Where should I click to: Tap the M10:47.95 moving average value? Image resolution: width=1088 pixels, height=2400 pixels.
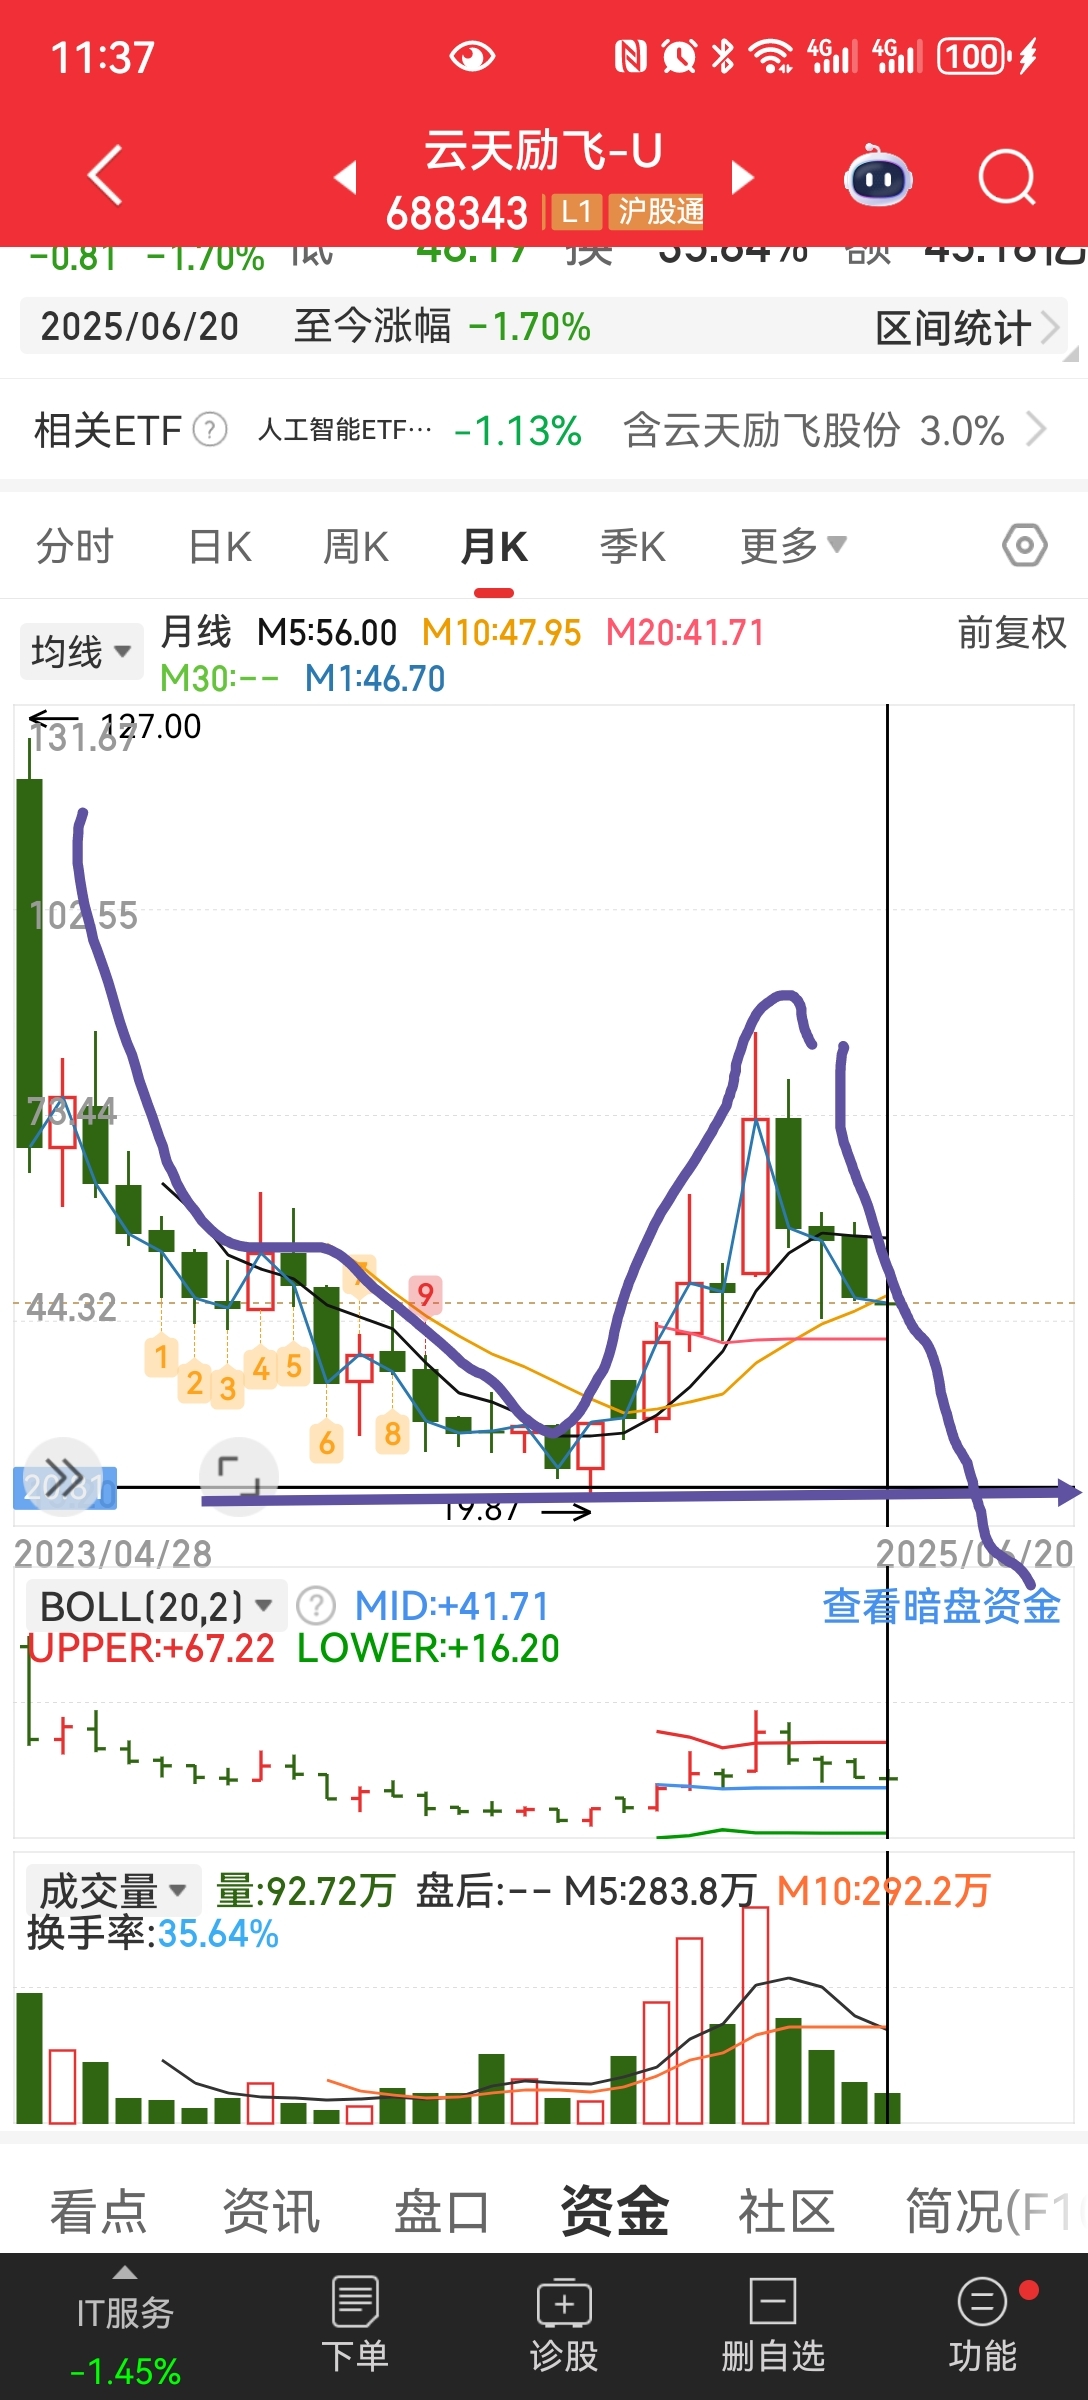(501, 633)
